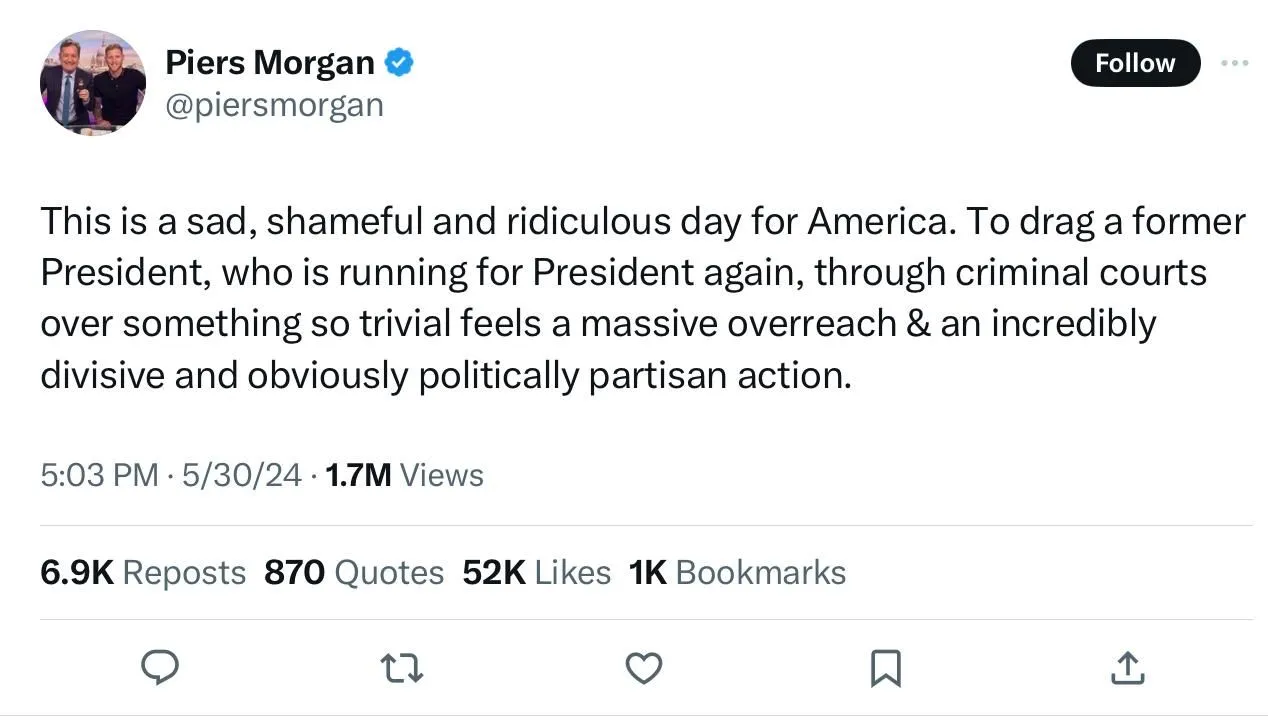Open the @piersmorgan handle link
This screenshot has width=1268, height=722.
[274, 105]
